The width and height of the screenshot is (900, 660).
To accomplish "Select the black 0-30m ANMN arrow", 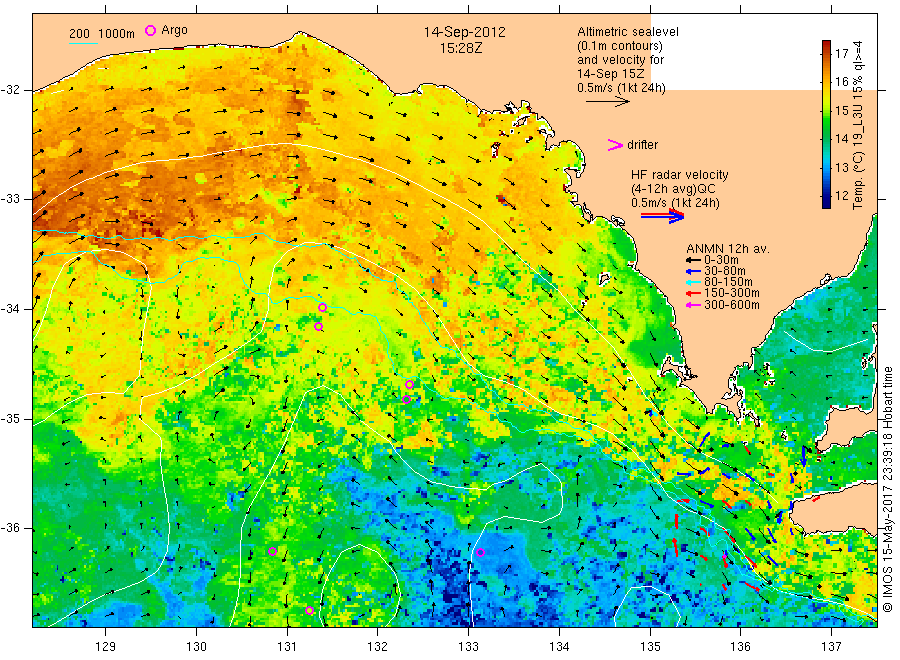I will coord(694,260).
